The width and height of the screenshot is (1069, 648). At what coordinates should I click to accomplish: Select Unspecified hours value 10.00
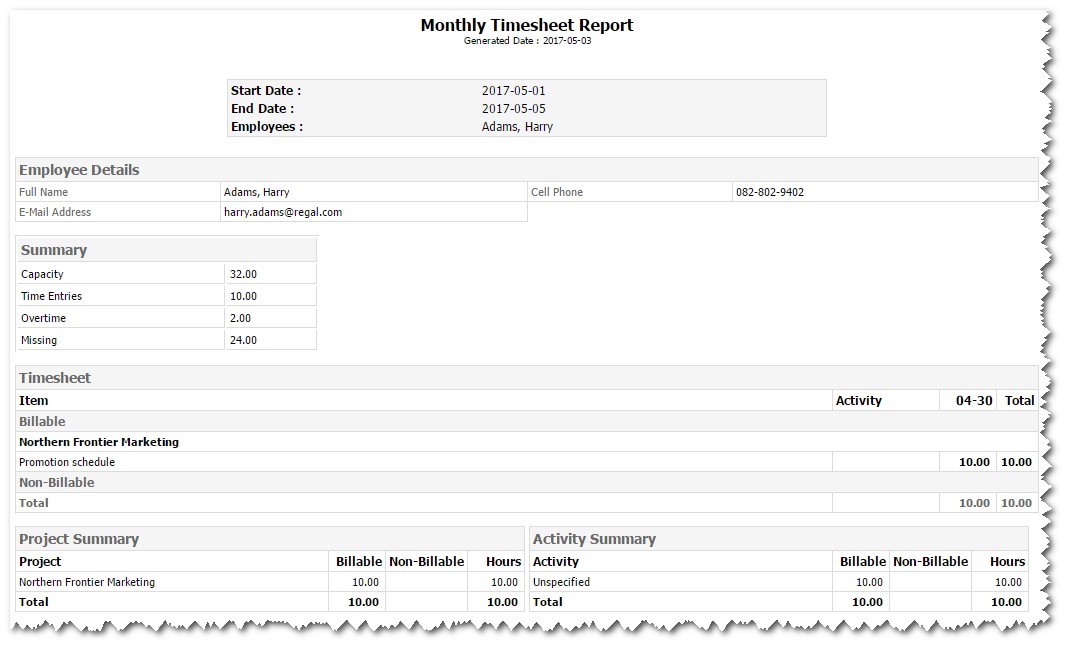click(x=1008, y=583)
